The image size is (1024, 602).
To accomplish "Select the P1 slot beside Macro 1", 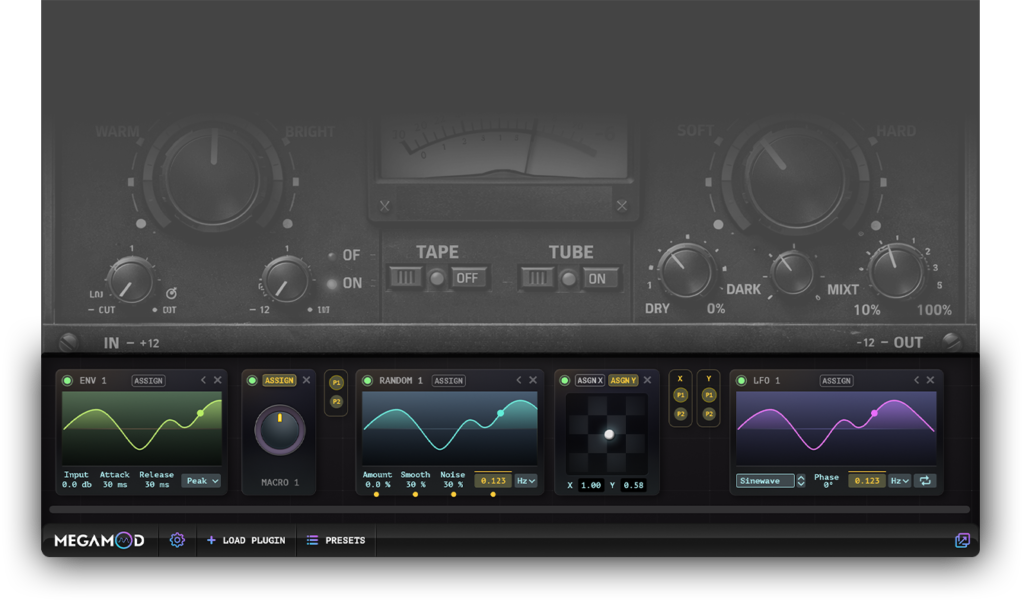I will coord(336,383).
